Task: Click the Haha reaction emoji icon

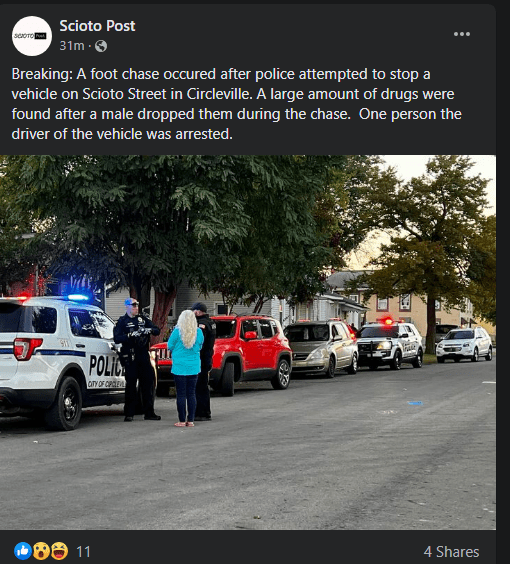Action: point(59,551)
